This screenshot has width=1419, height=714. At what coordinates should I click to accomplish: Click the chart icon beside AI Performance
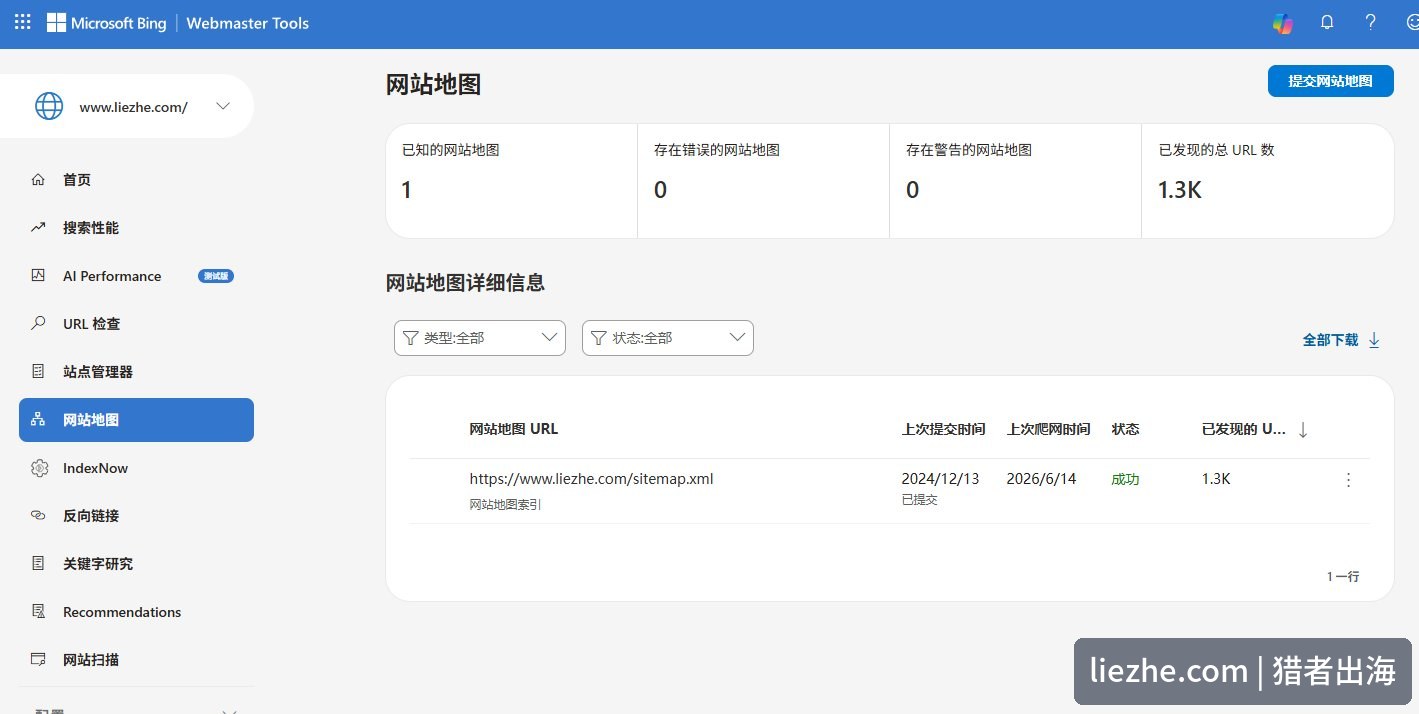pos(38,276)
